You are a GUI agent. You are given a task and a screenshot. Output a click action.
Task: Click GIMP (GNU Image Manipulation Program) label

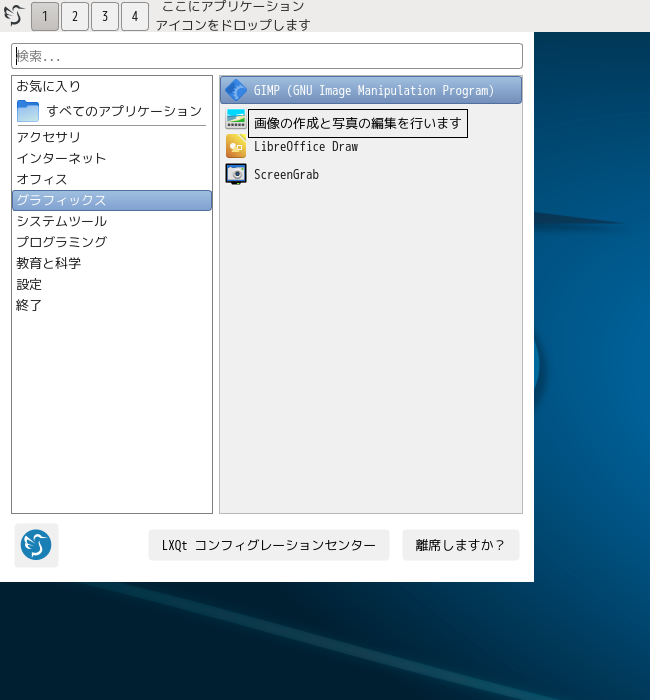374,91
